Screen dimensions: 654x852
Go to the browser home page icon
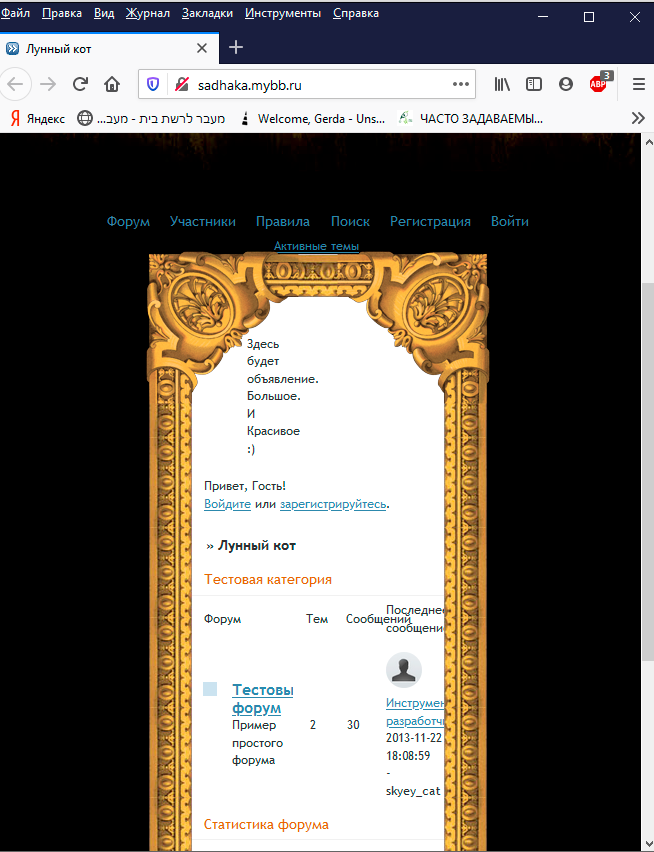112,84
